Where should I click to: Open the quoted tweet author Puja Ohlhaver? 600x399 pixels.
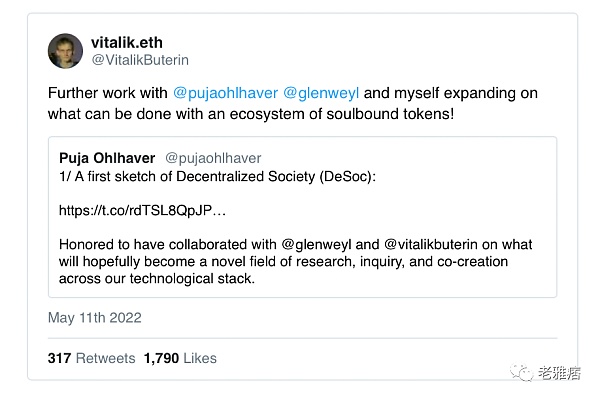point(107,158)
